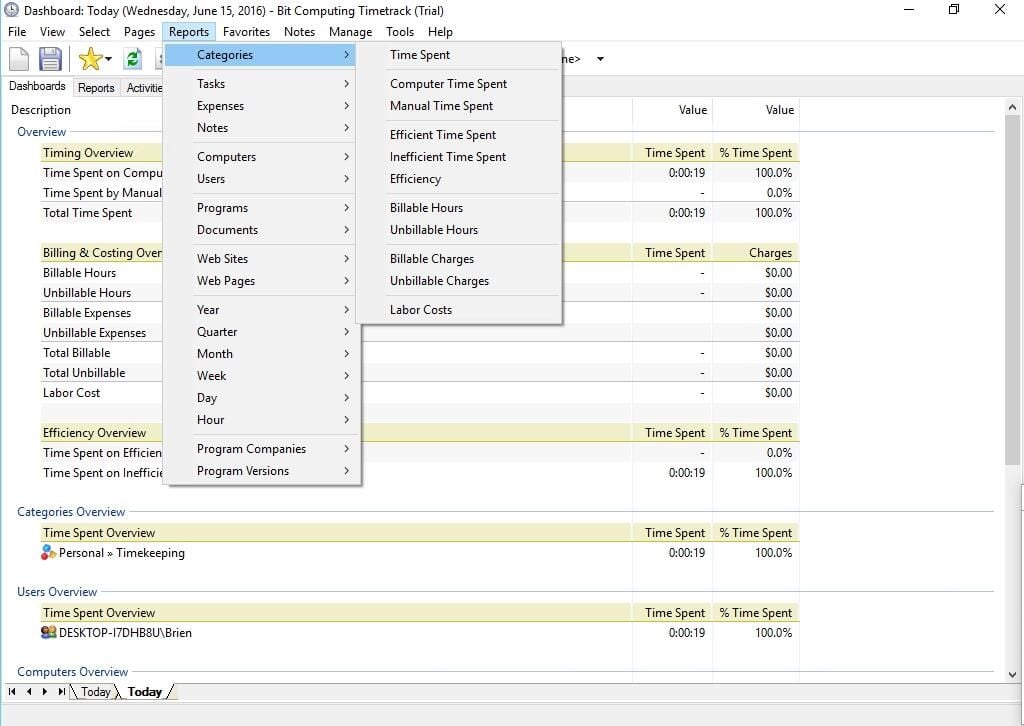The image size is (1024, 726).
Task: Go to next sheet navigation arrow
Action: pyautogui.click(x=44, y=691)
